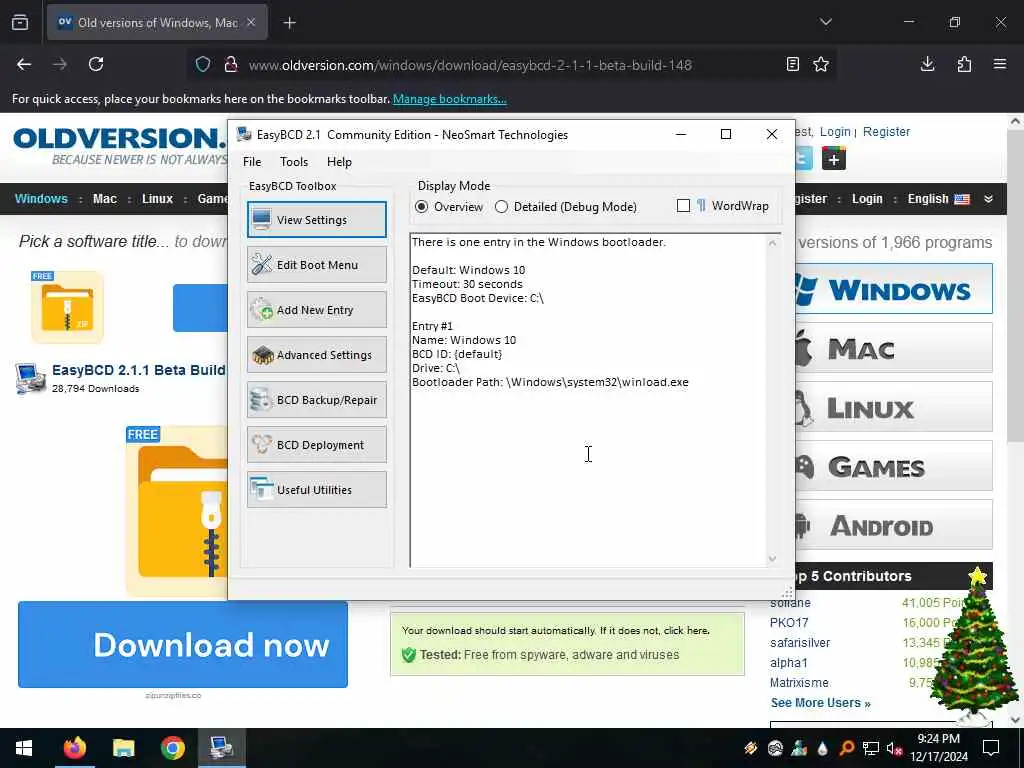Viewport: 1024px width, 768px height.
Task: Open Useful Utilities in EasyBCD
Action: (317, 490)
